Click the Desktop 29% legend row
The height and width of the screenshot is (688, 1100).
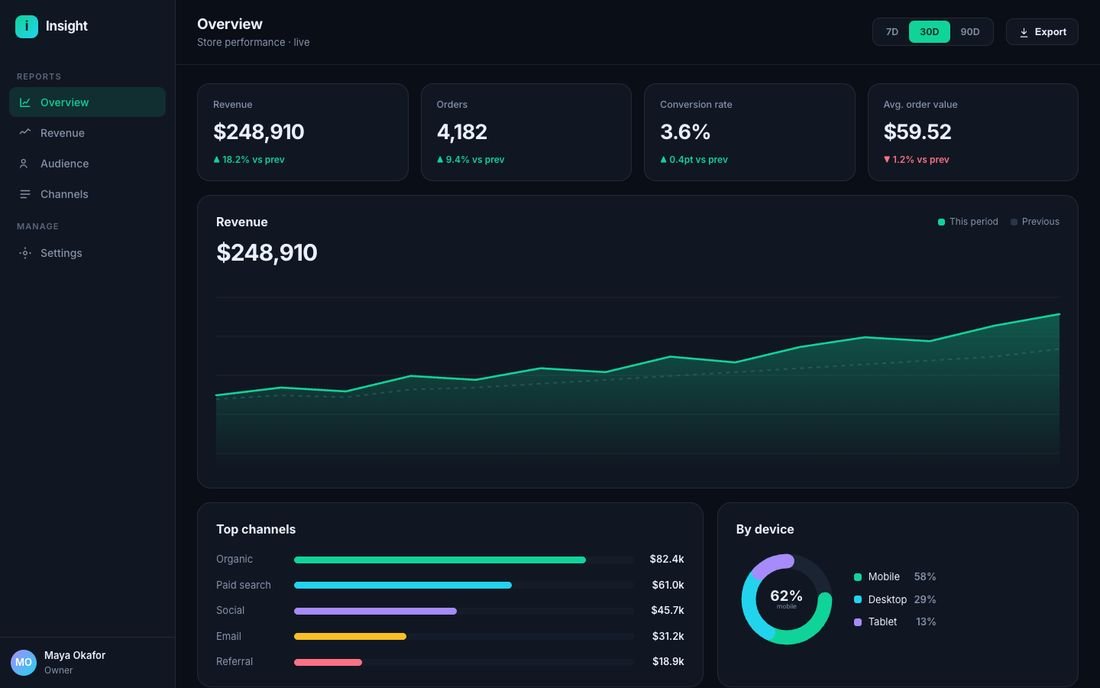click(x=895, y=600)
